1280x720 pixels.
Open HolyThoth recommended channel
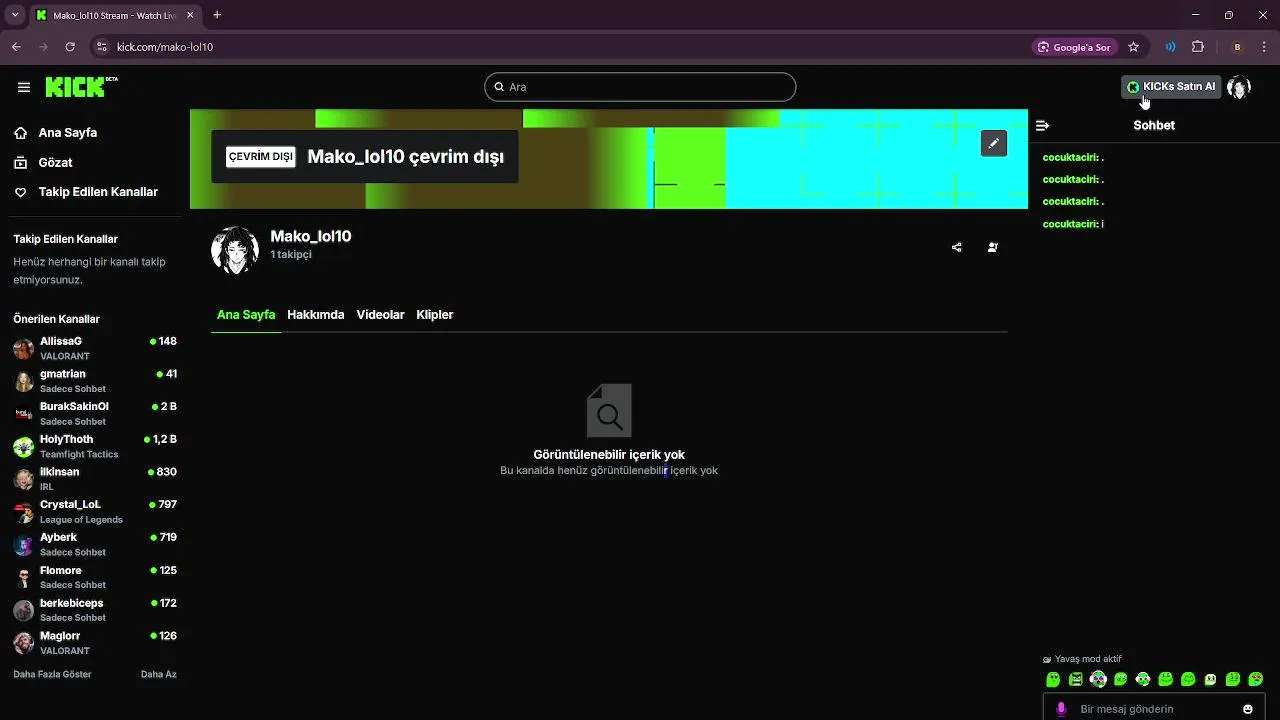[x=94, y=446]
